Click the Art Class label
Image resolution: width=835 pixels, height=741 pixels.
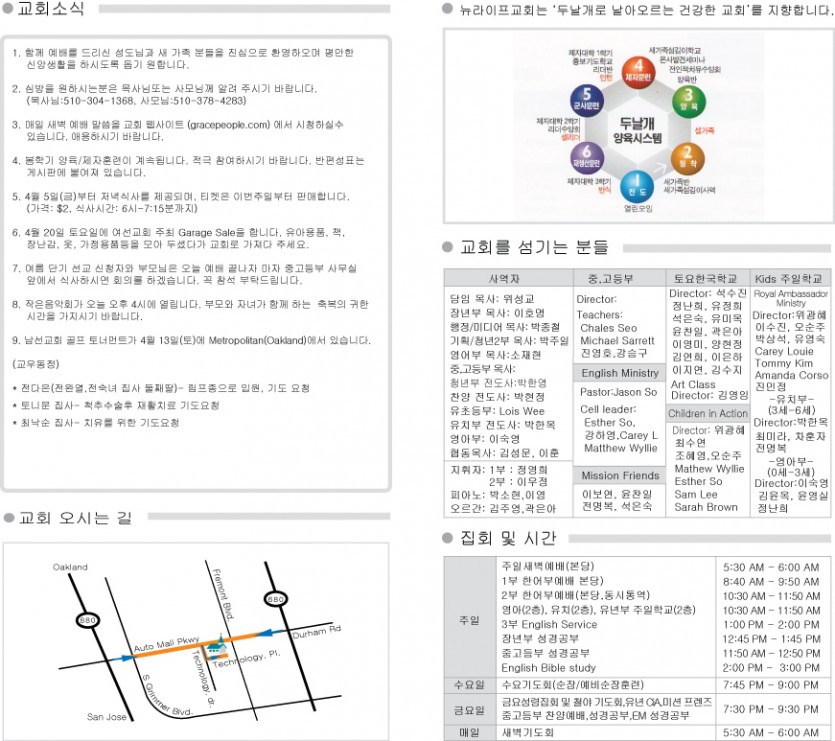point(693,384)
